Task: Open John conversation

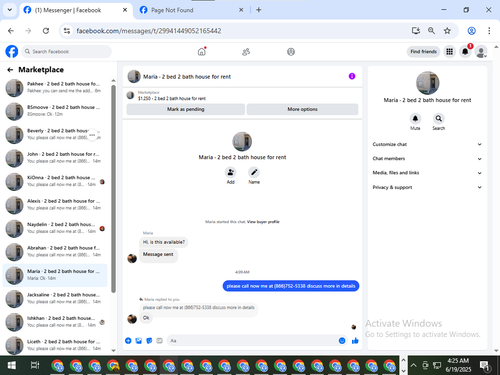Action: pyautogui.click(x=55, y=158)
